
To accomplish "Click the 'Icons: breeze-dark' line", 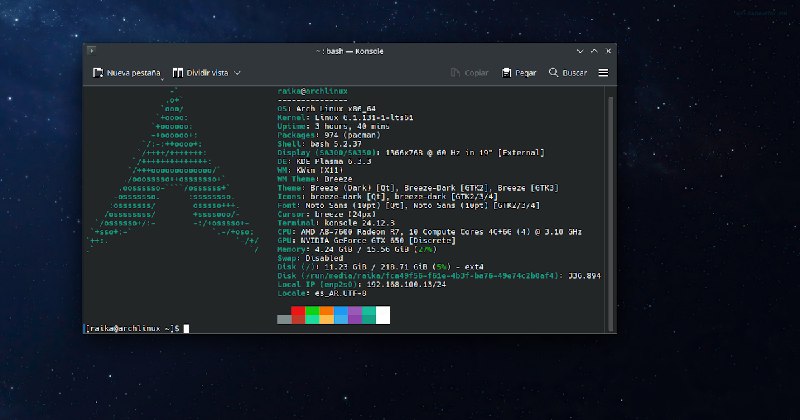I will [x=388, y=196].
